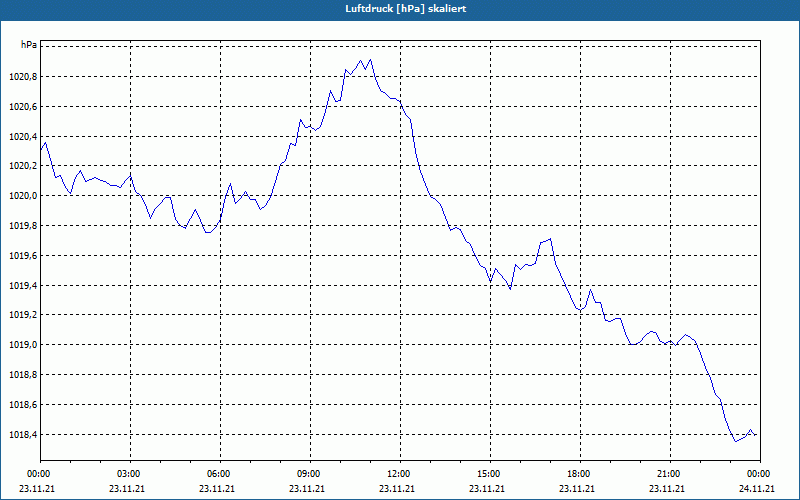Click the 1020,4 pressure axis value
Screen dimensions: 800x500
click(23, 137)
